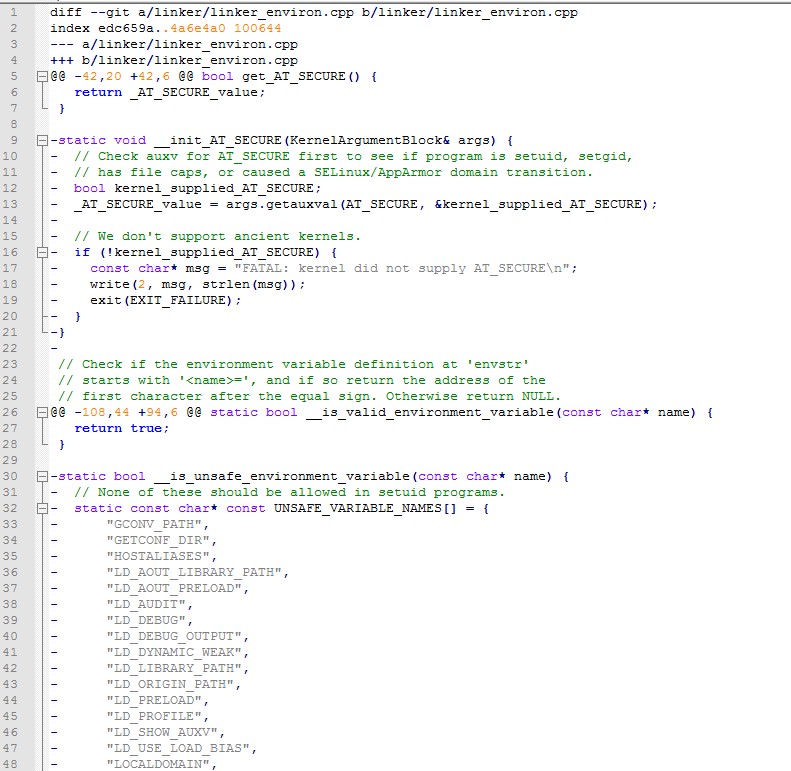The height and width of the screenshot is (771, 791).
Task: Collapse the fold at line 32 UNSAFE_VARIABLE_NAMES
Action: click(42, 509)
